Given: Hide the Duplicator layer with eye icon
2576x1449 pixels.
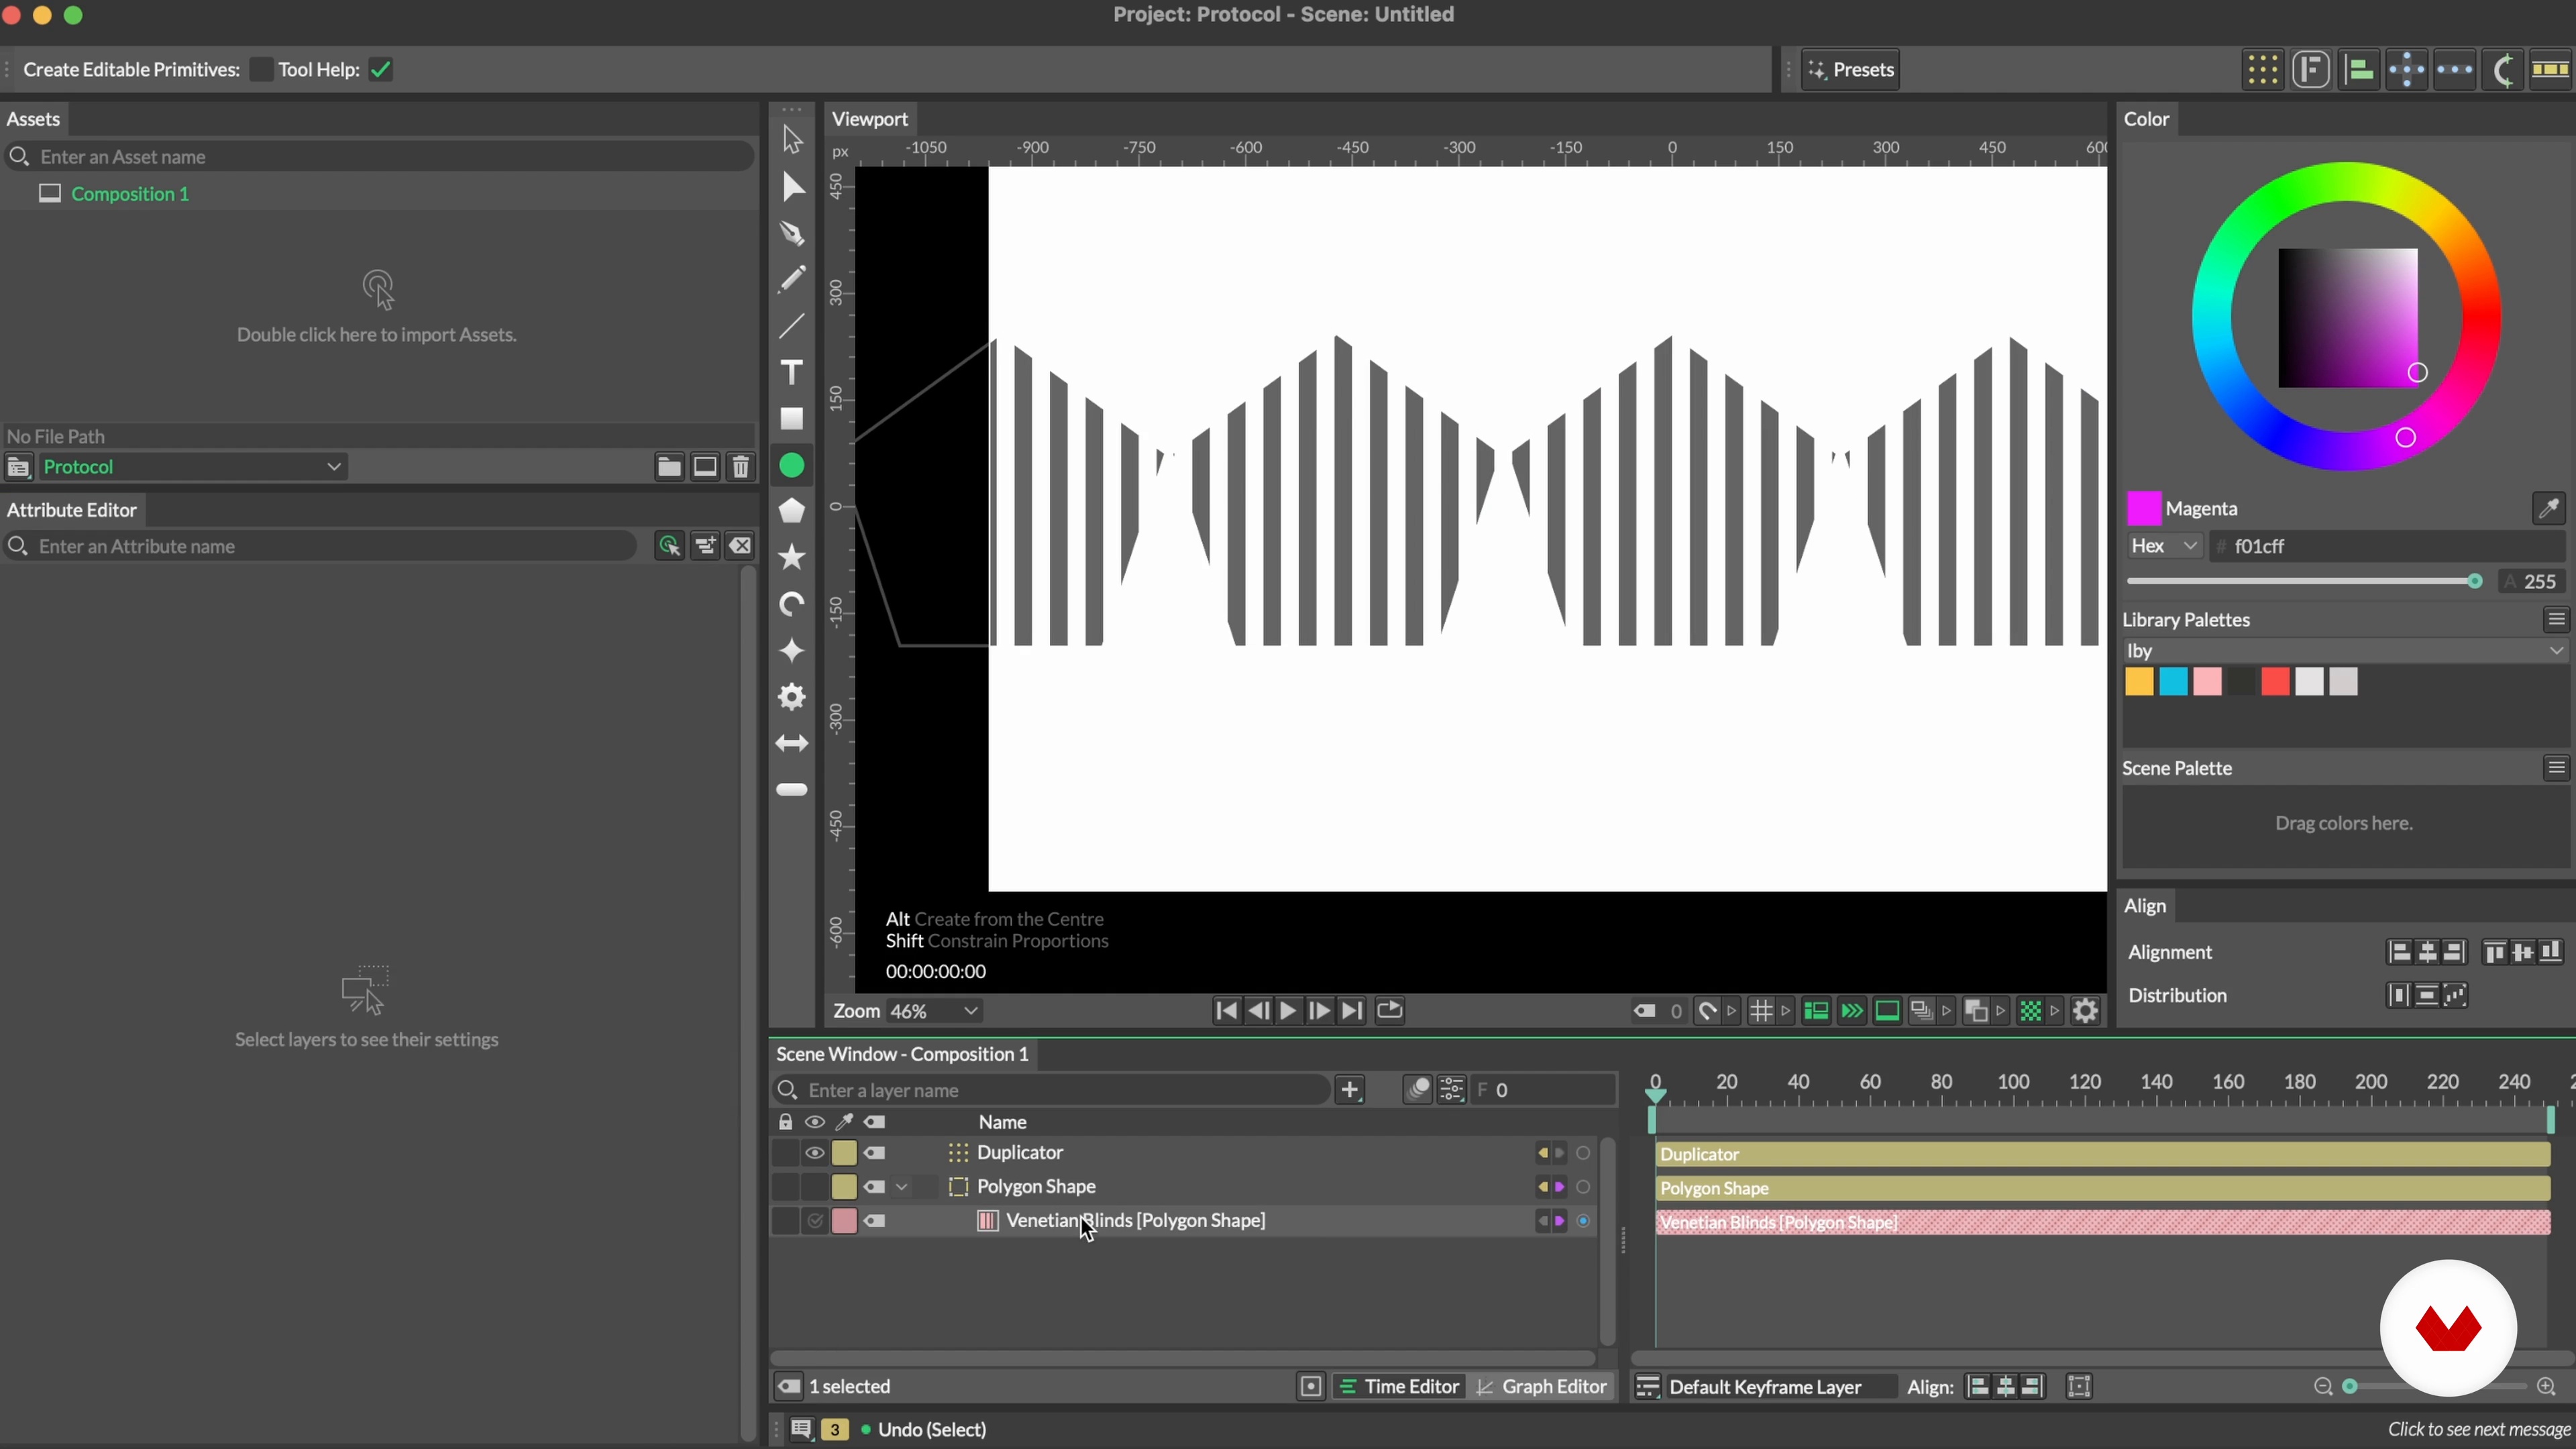Looking at the screenshot, I should [x=815, y=1153].
